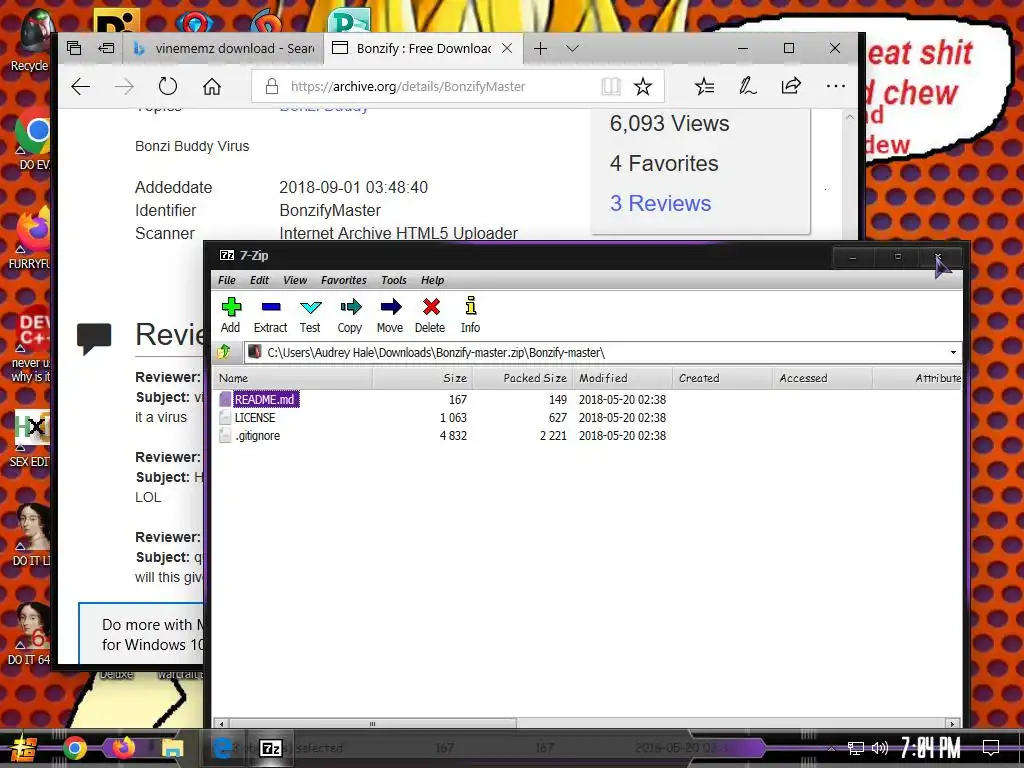Click the 7-Zip horizontal scrollbar thumb

coord(372,724)
